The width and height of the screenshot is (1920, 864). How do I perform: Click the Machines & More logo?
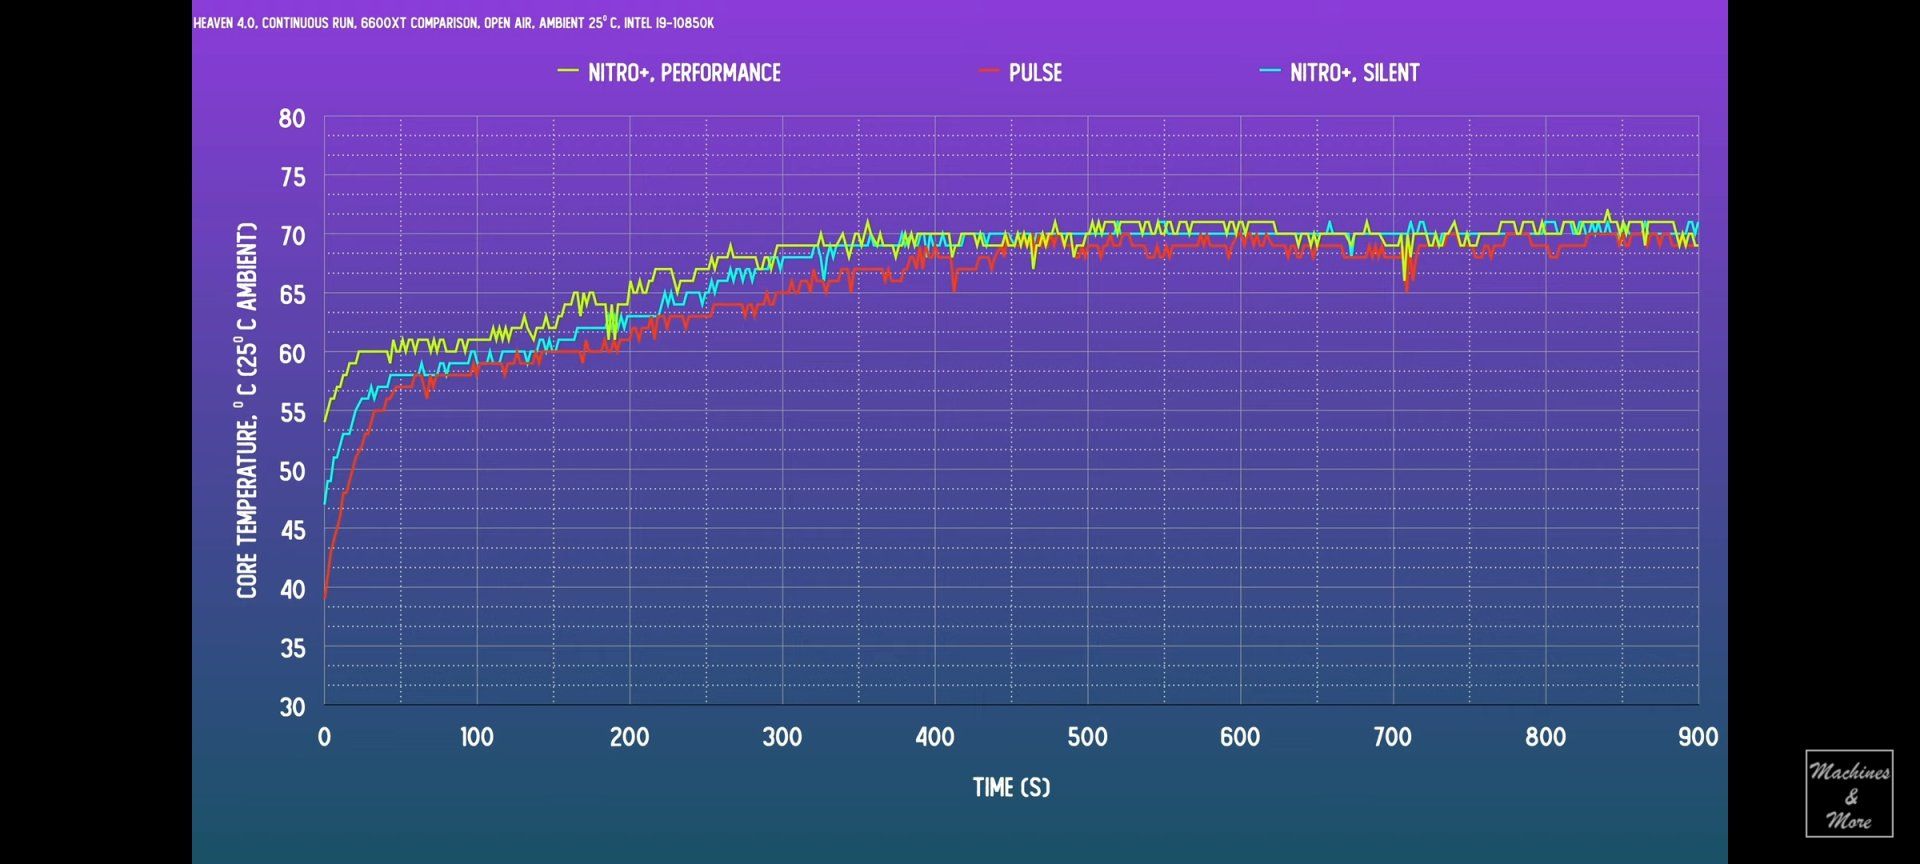[x=1849, y=793]
